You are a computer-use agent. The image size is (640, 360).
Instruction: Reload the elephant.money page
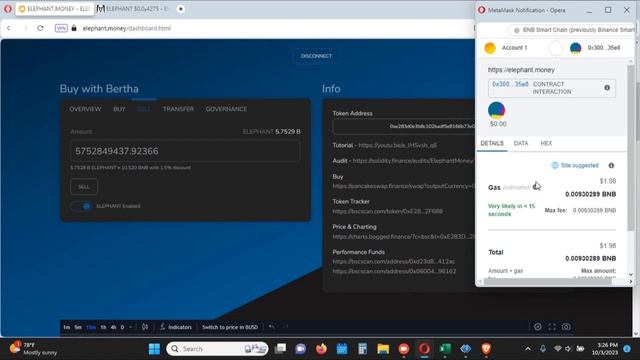(40, 28)
